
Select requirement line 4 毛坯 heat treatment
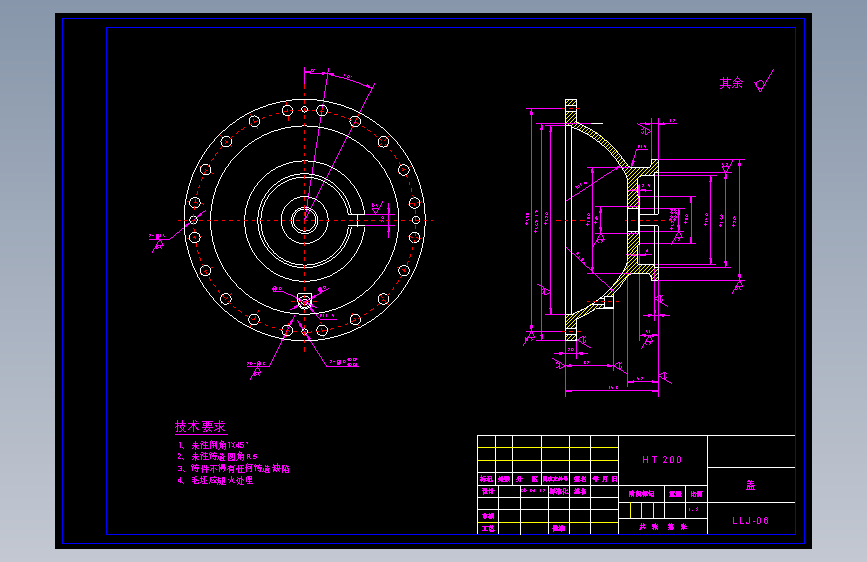(x=215, y=480)
